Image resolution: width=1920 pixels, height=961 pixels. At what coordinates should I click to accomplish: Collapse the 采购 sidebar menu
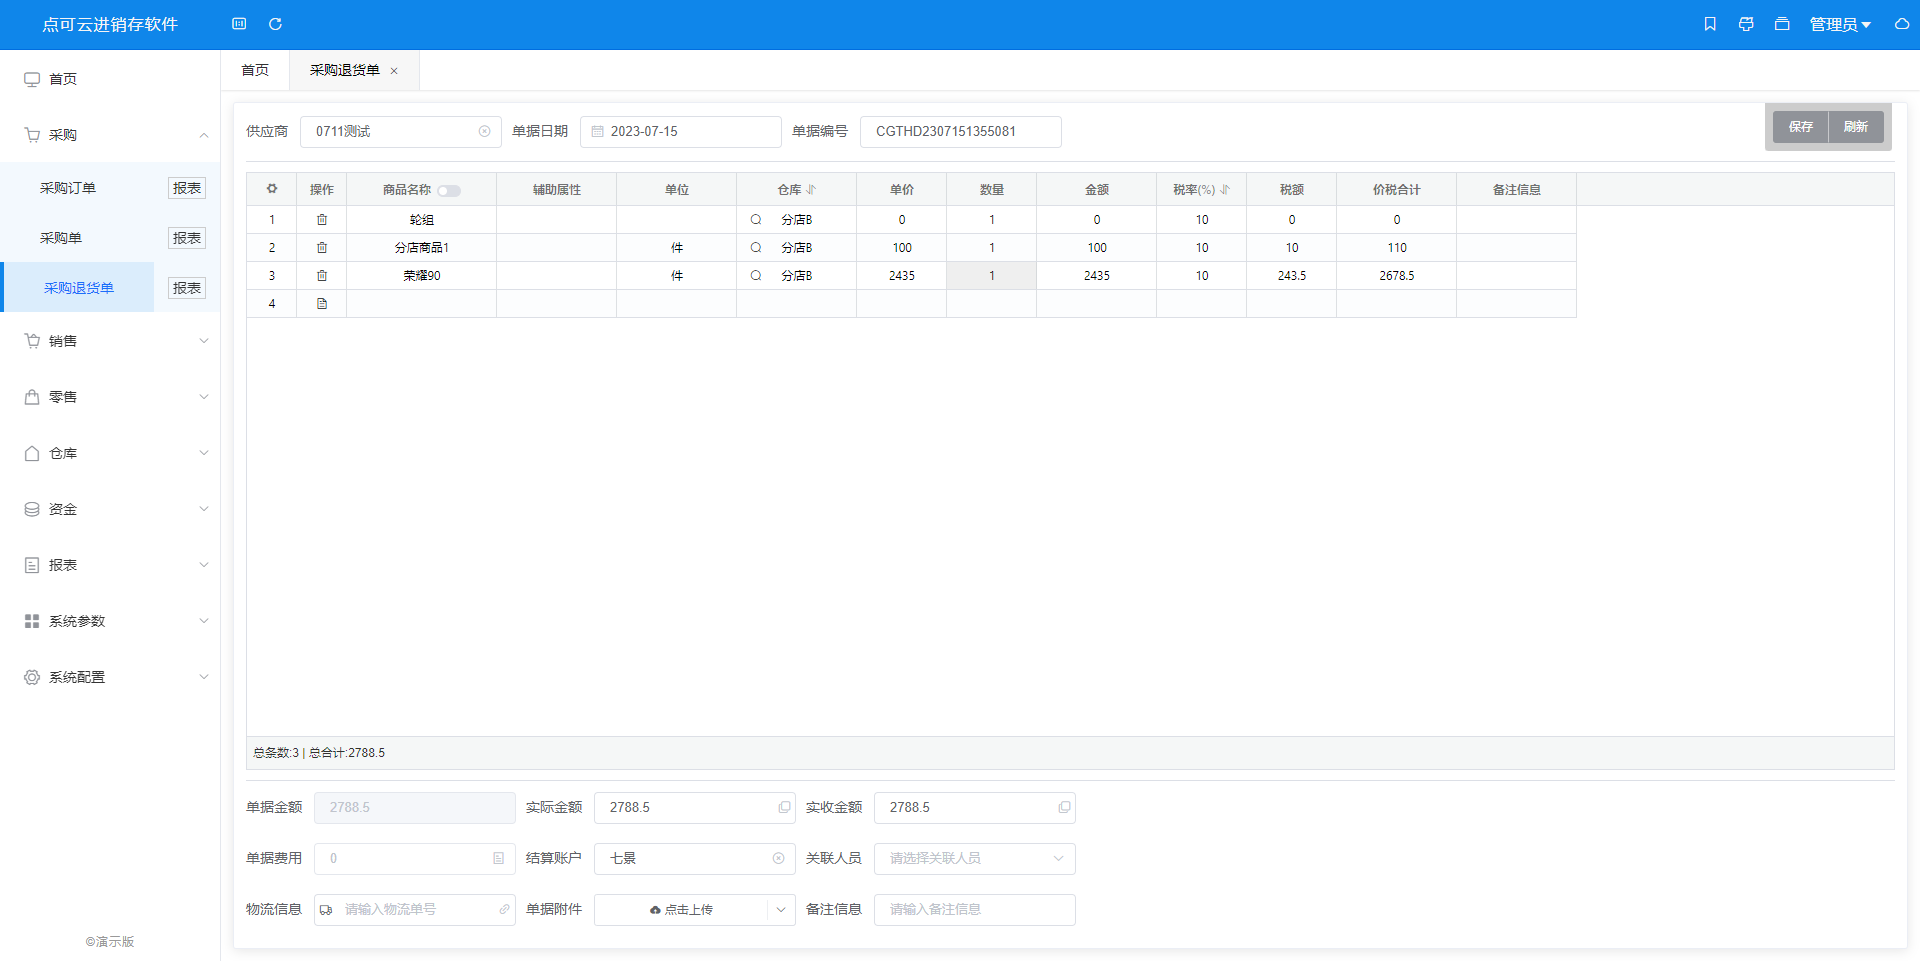(110, 135)
